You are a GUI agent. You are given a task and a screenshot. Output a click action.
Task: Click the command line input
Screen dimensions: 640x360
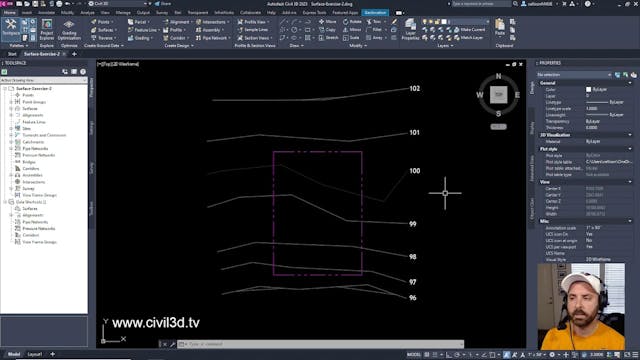tap(321, 344)
